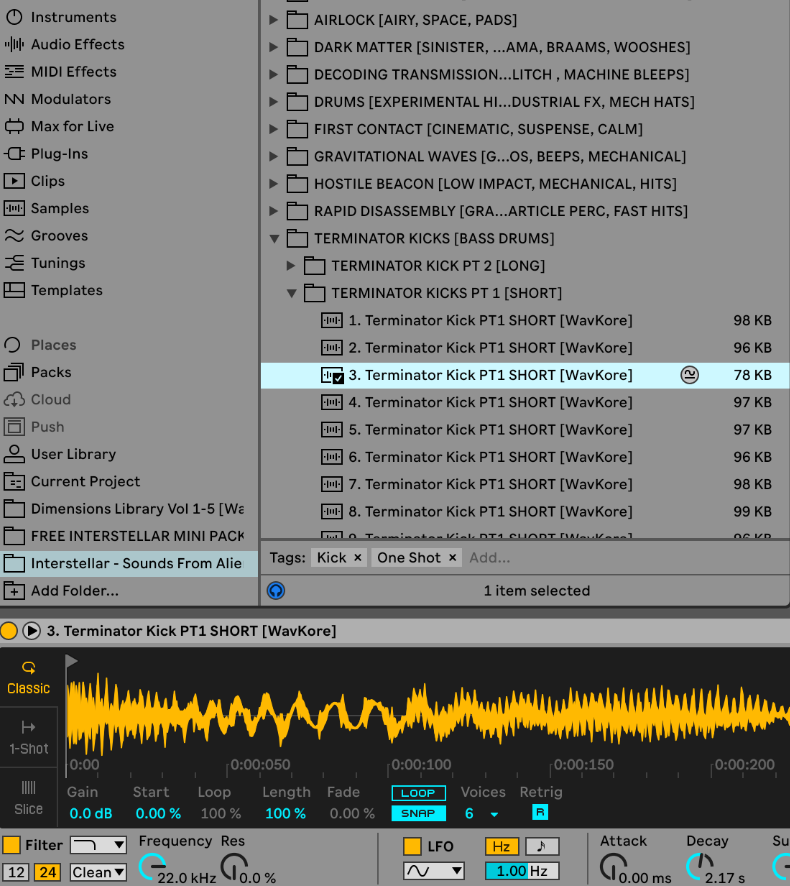790x886 pixels.
Task: Disable the LFO activator toggle
Action: tap(412, 846)
